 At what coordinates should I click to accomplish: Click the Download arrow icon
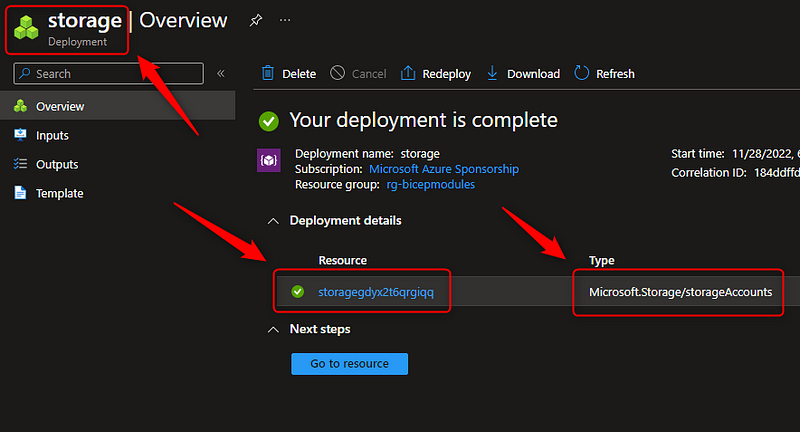tap(492, 73)
